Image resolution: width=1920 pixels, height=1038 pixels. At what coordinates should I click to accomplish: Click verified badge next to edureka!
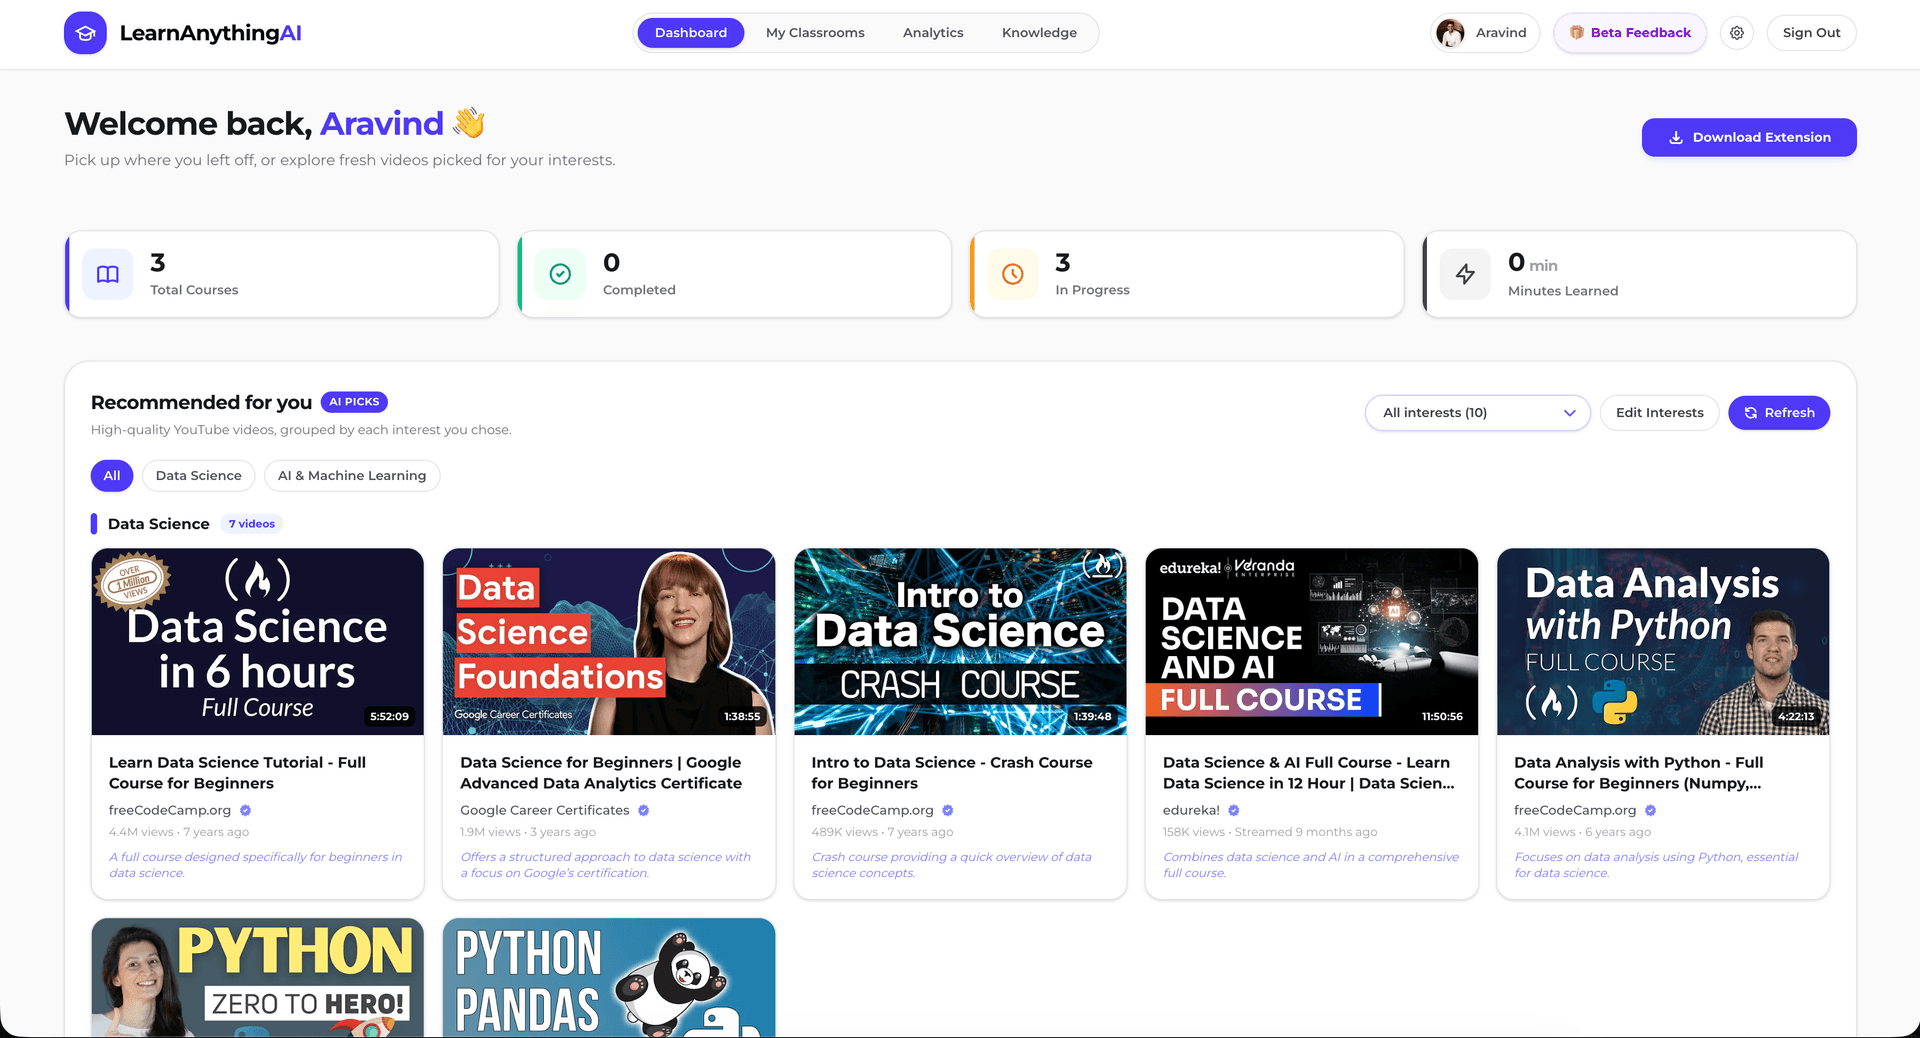1234,810
